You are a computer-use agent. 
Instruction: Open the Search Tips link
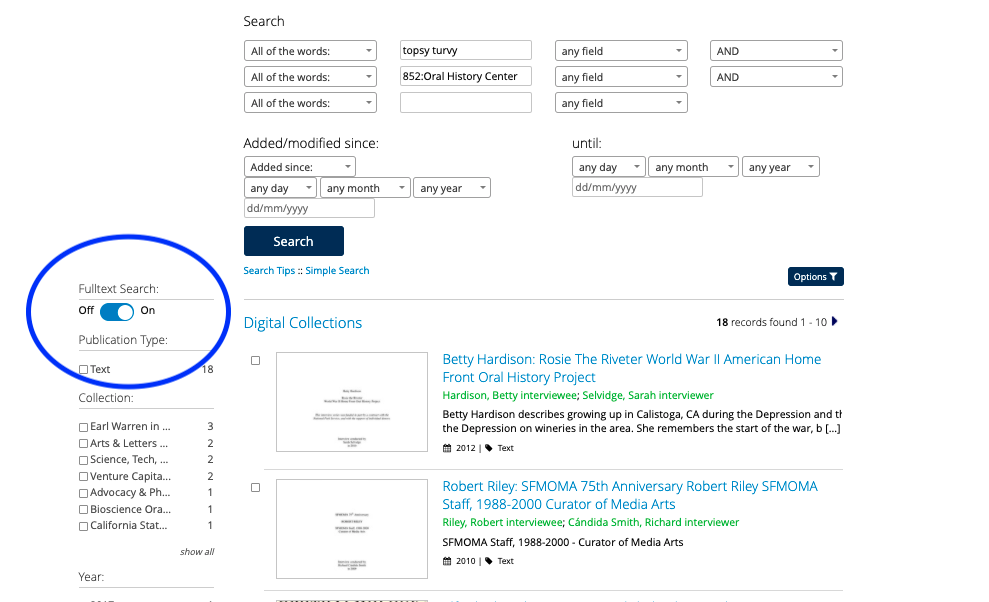coord(269,271)
